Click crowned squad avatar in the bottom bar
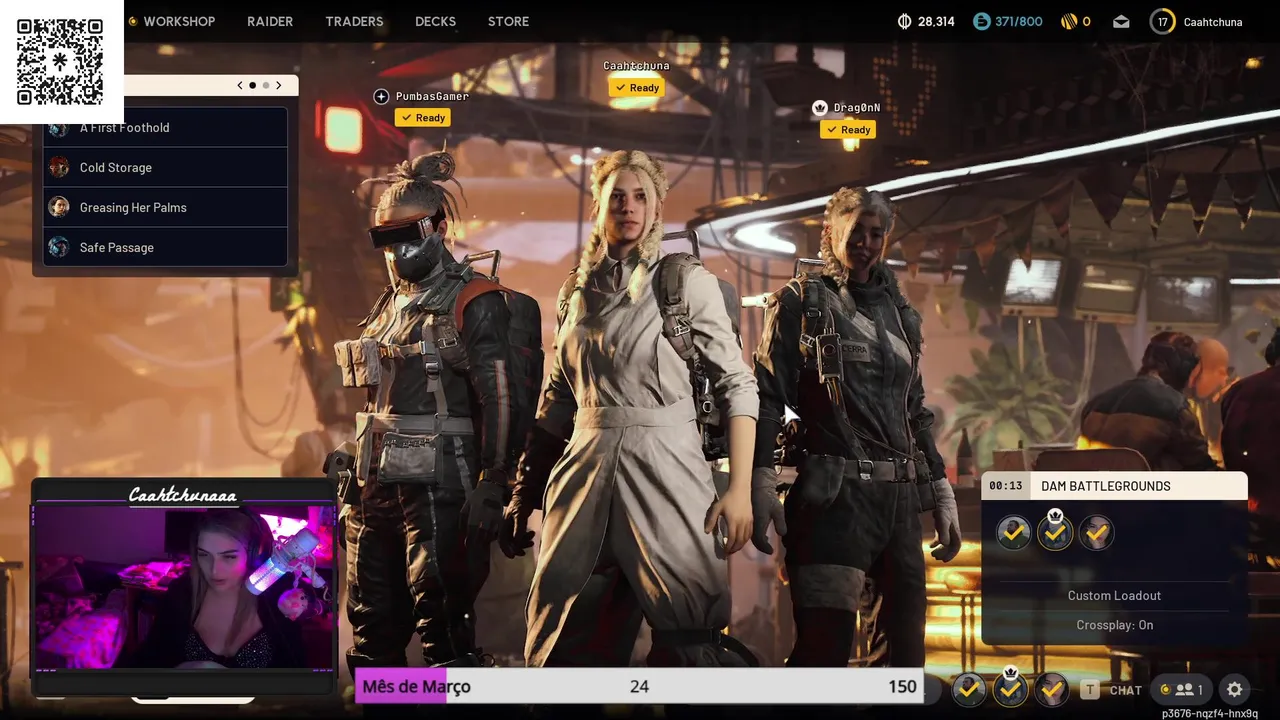The image size is (1280, 720). click(x=1010, y=687)
